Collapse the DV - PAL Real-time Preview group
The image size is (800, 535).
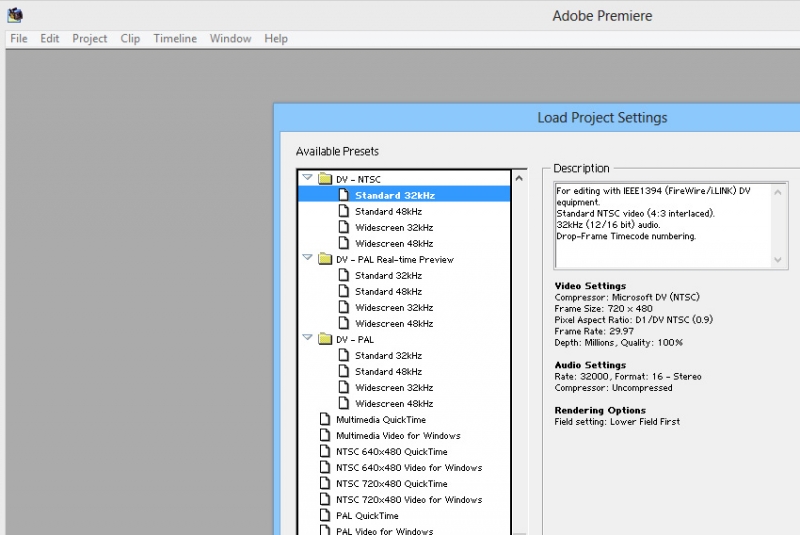[x=308, y=260]
